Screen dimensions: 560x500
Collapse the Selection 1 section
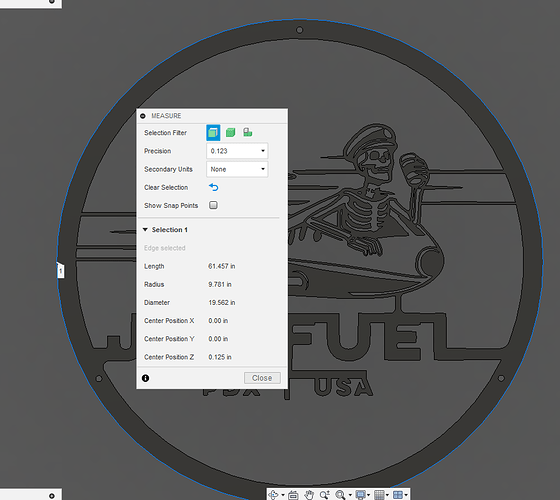point(145,230)
